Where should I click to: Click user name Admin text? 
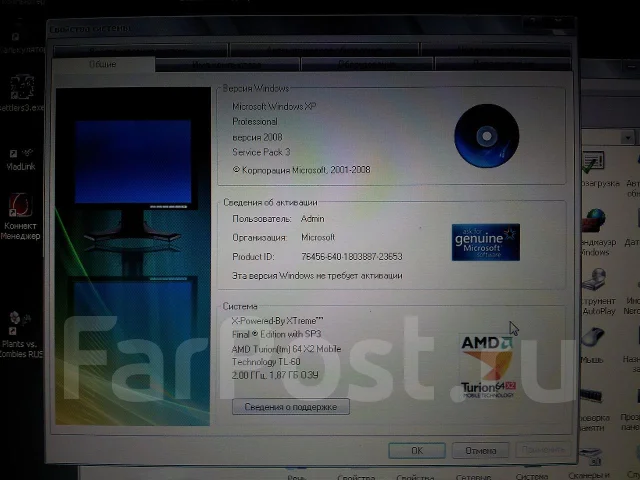313,219
